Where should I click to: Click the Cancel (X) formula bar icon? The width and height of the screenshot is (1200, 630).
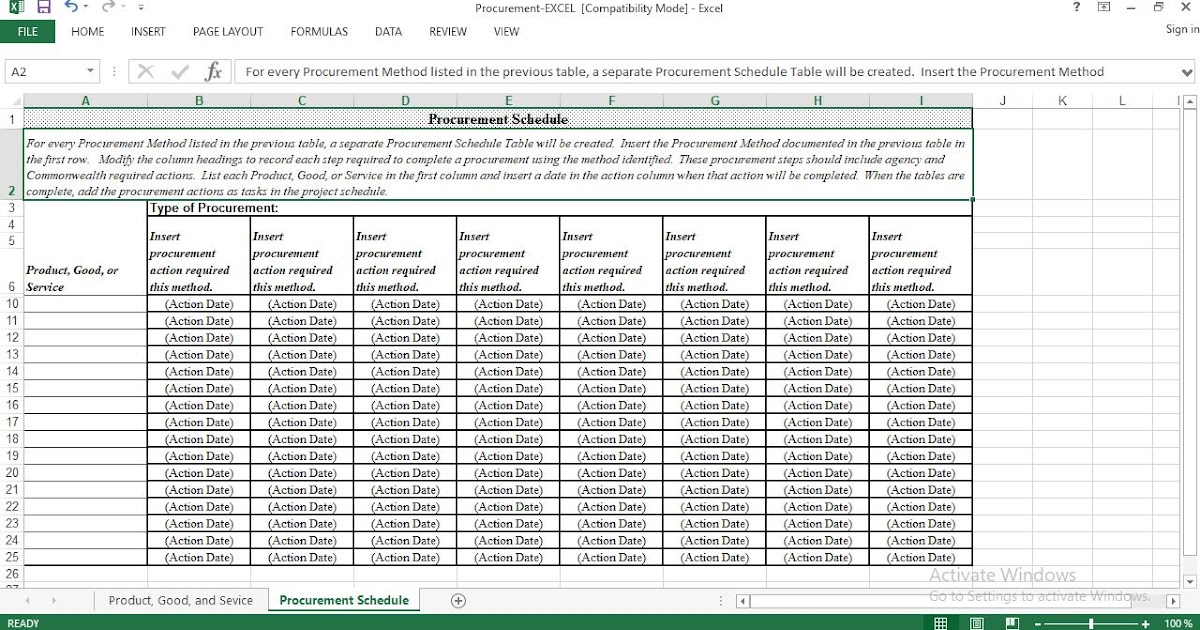pos(146,72)
